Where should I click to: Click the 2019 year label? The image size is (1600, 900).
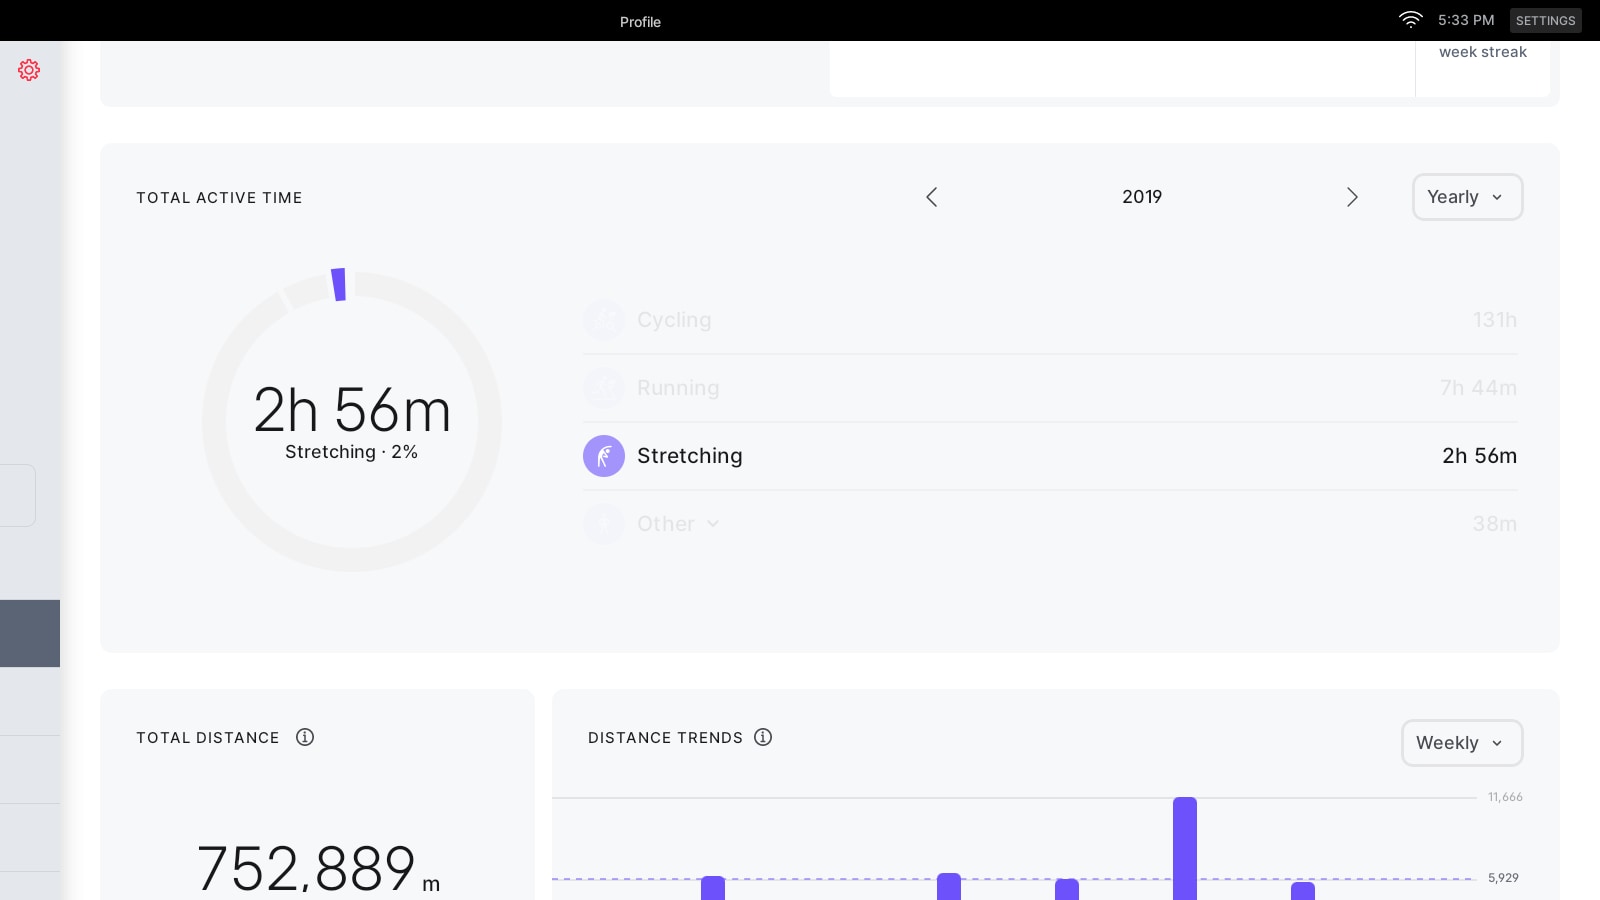pyautogui.click(x=1142, y=197)
